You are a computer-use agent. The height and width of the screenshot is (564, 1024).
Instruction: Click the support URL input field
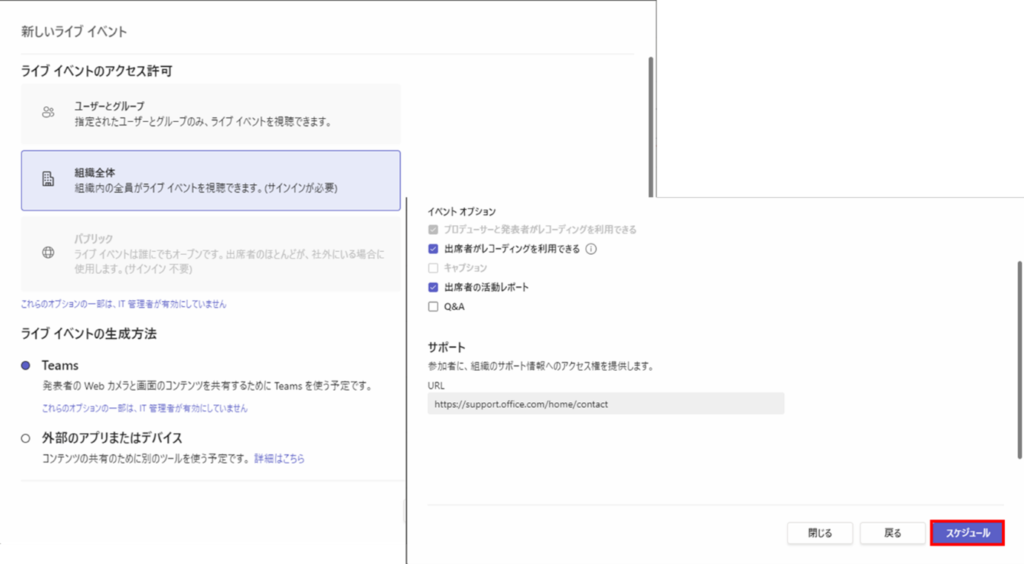(605, 404)
